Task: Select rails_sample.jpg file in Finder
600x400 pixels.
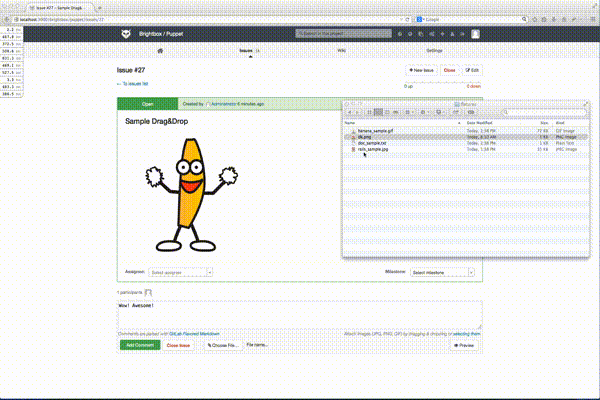Action: coord(374,149)
